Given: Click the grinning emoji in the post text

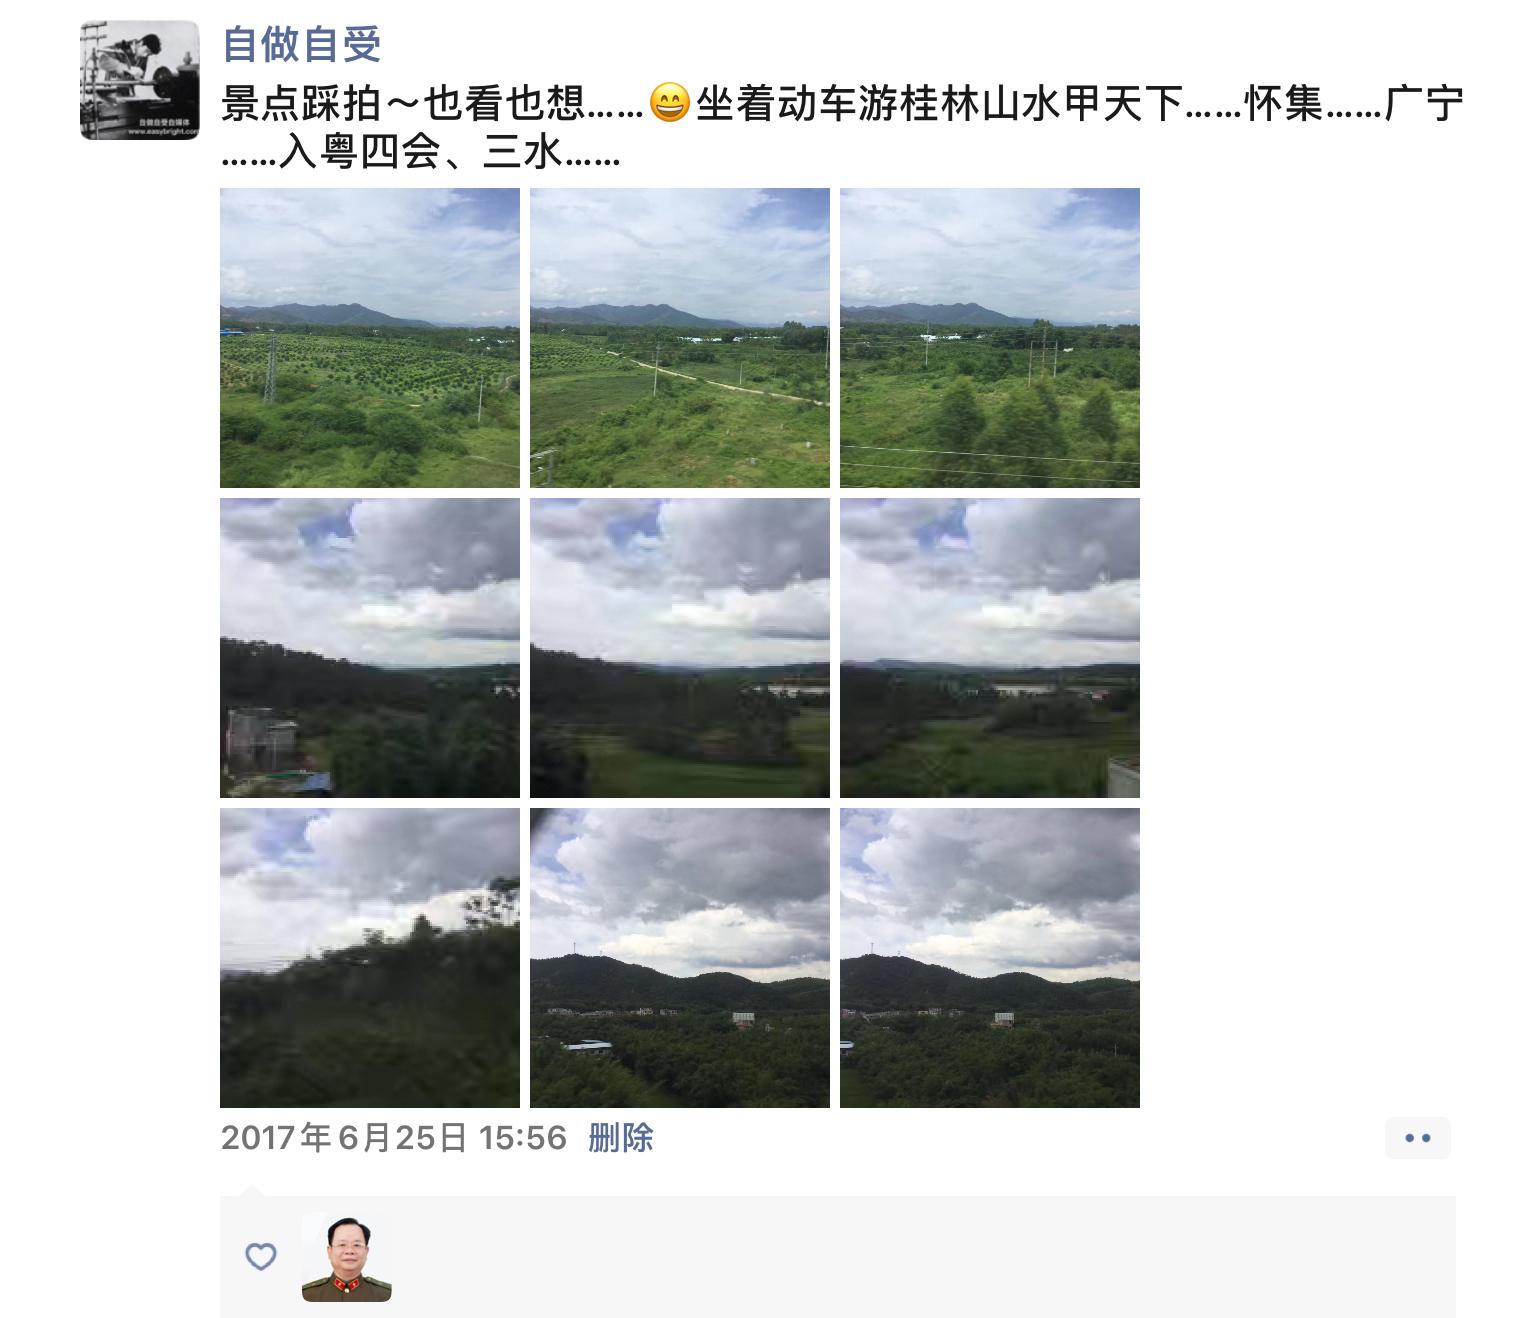Looking at the screenshot, I should [x=670, y=103].
